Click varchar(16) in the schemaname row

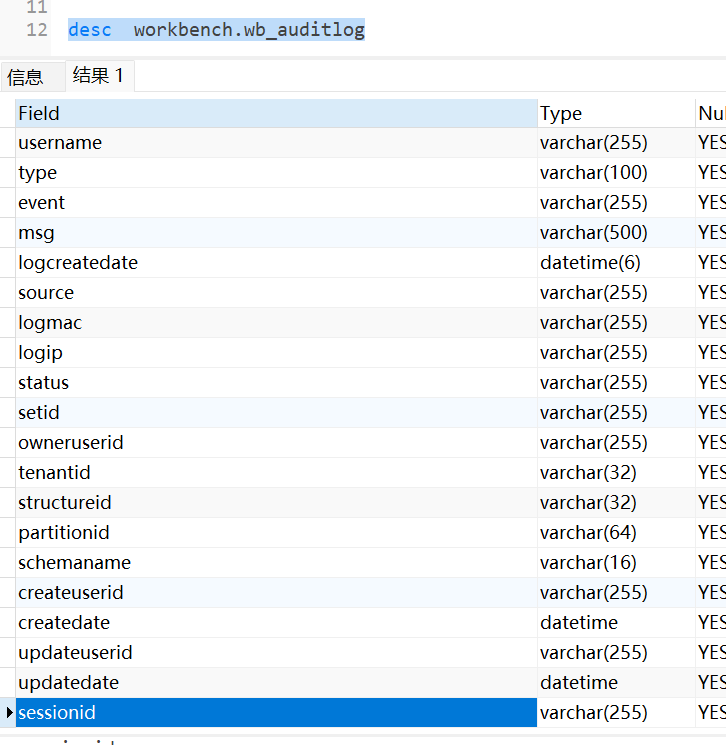(x=588, y=563)
